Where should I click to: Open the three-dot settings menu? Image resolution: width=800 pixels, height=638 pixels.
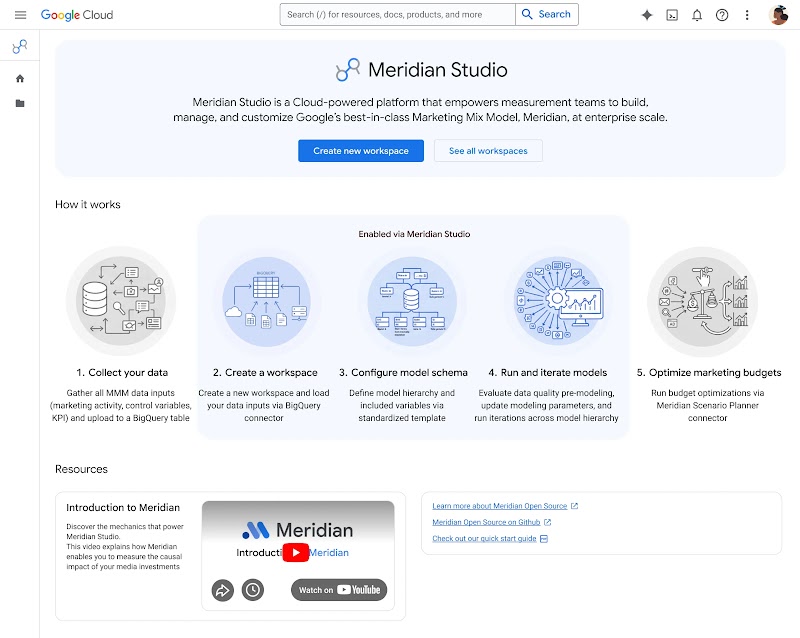point(747,15)
